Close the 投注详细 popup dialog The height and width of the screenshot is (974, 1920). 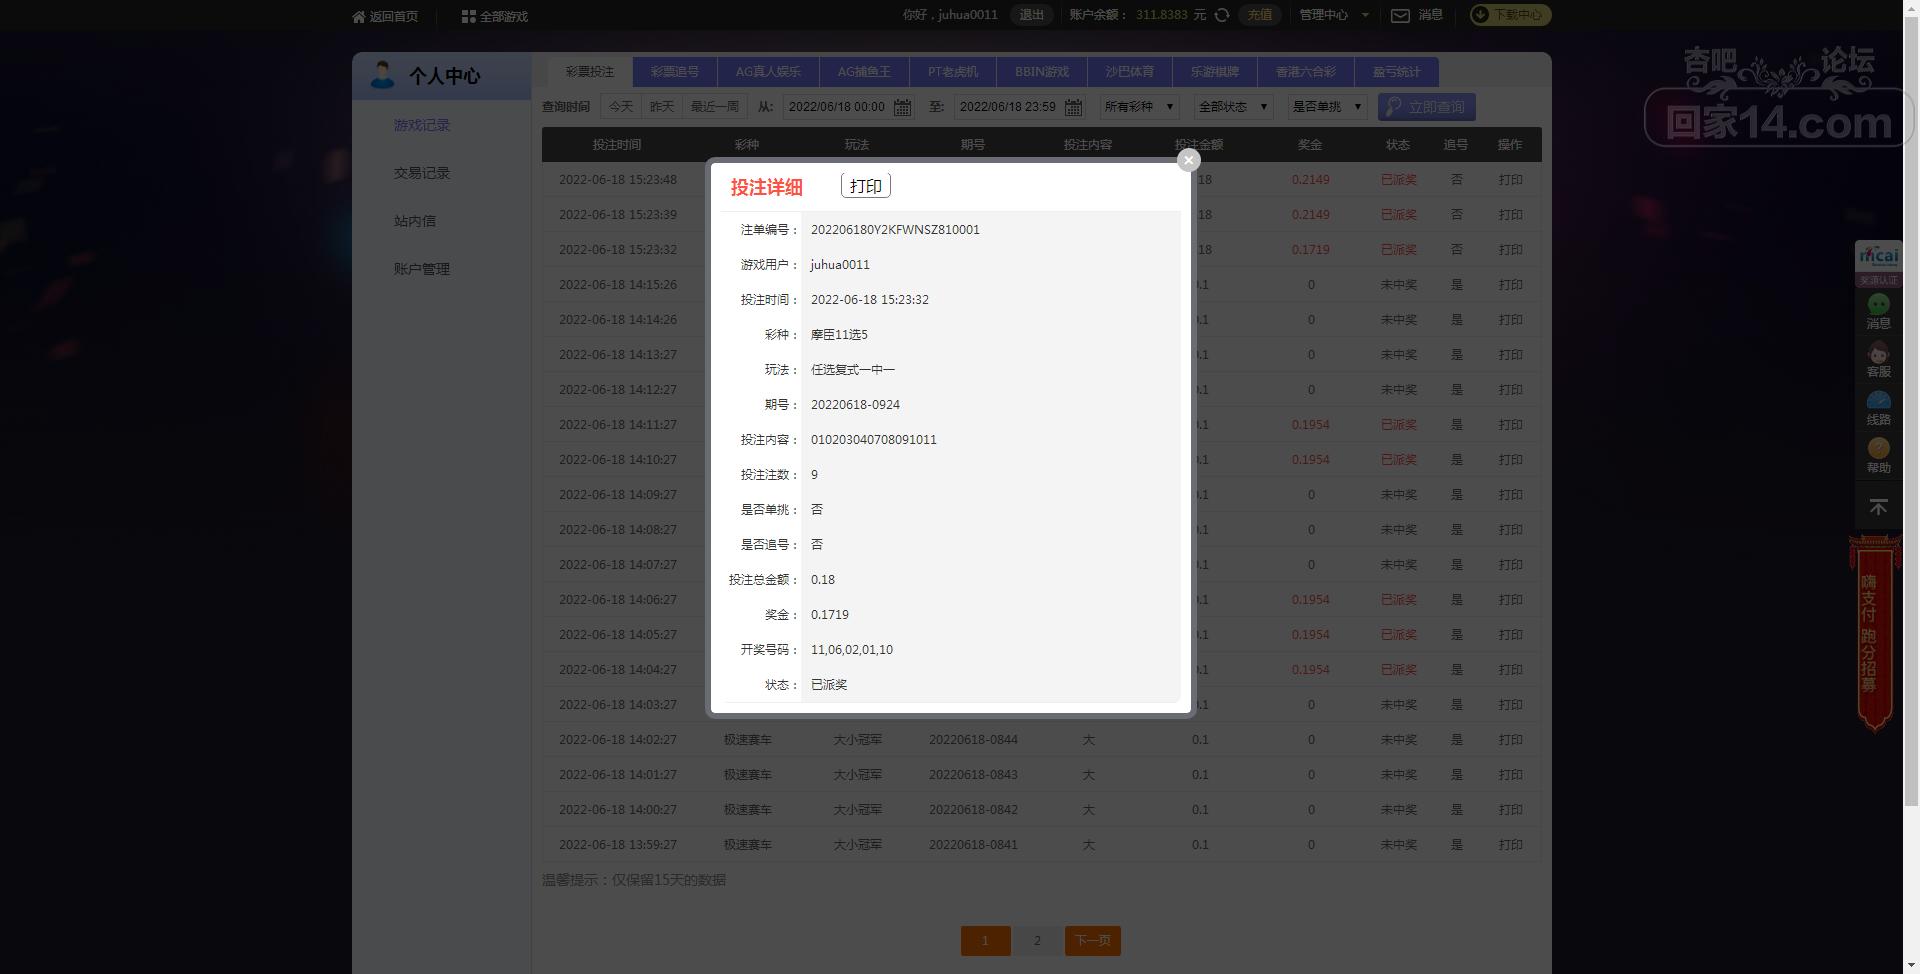tap(1188, 160)
